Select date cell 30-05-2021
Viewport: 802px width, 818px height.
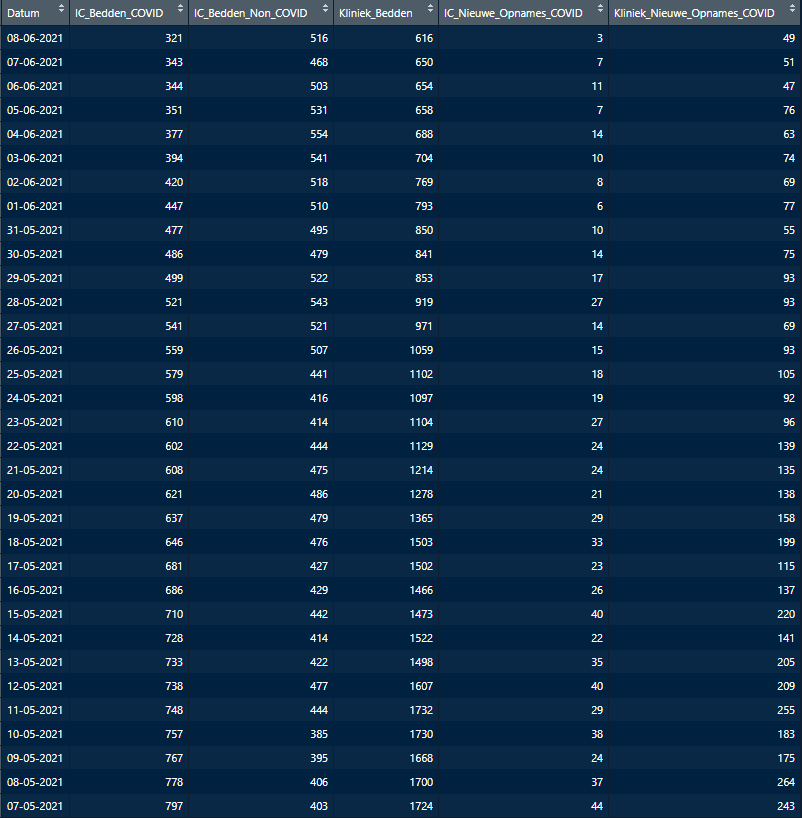pos(35,254)
